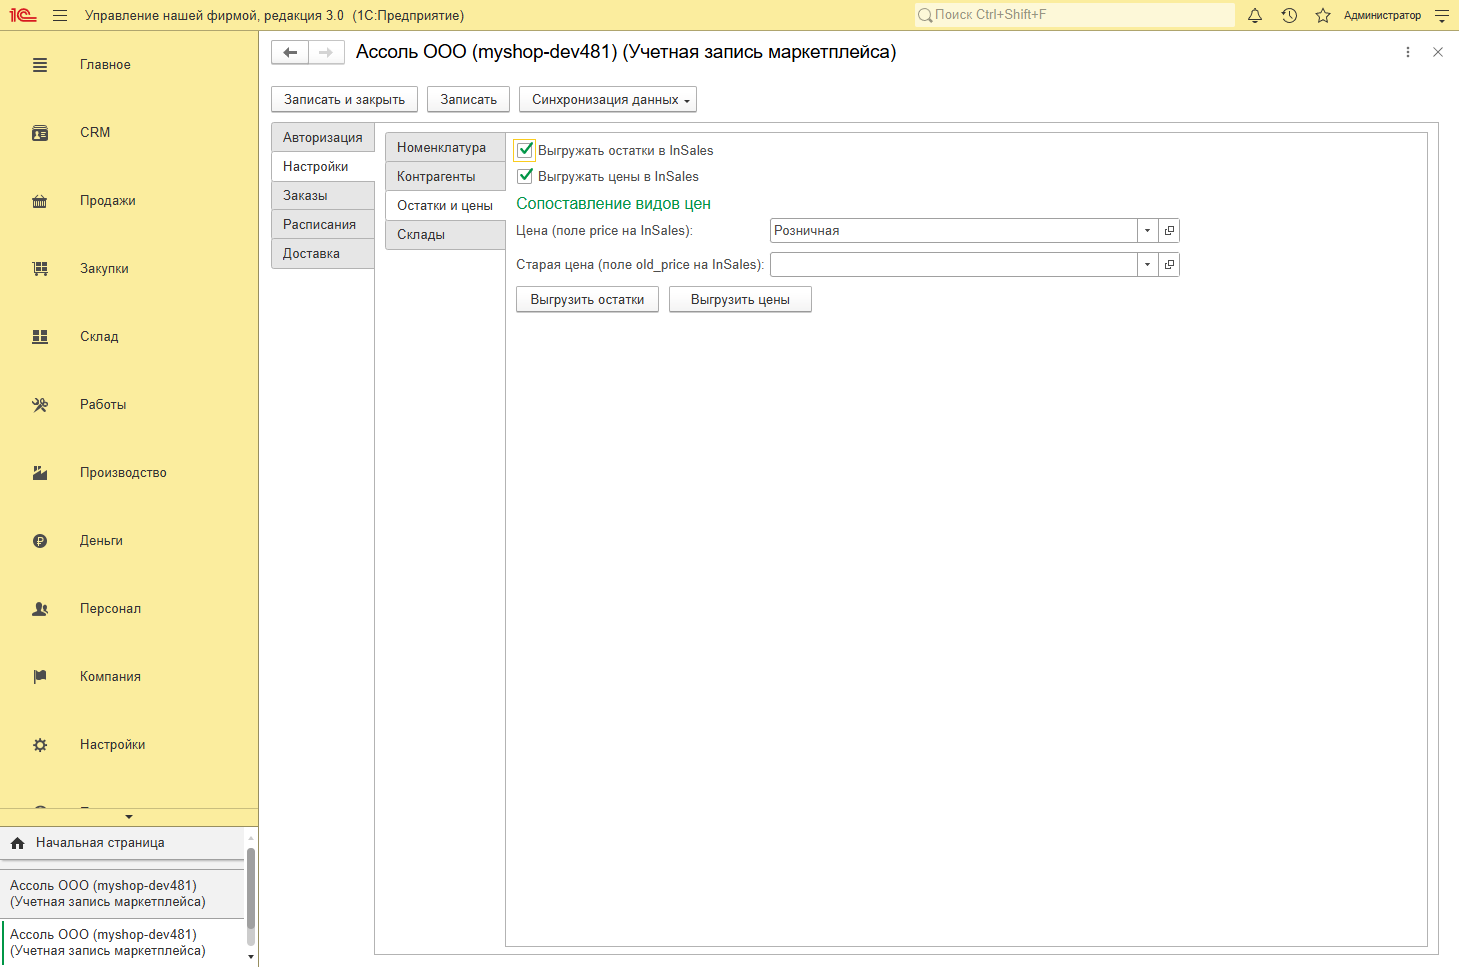Click the Цена field containing Розничная
The width and height of the screenshot is (1459, 967).
click(953, 231)
